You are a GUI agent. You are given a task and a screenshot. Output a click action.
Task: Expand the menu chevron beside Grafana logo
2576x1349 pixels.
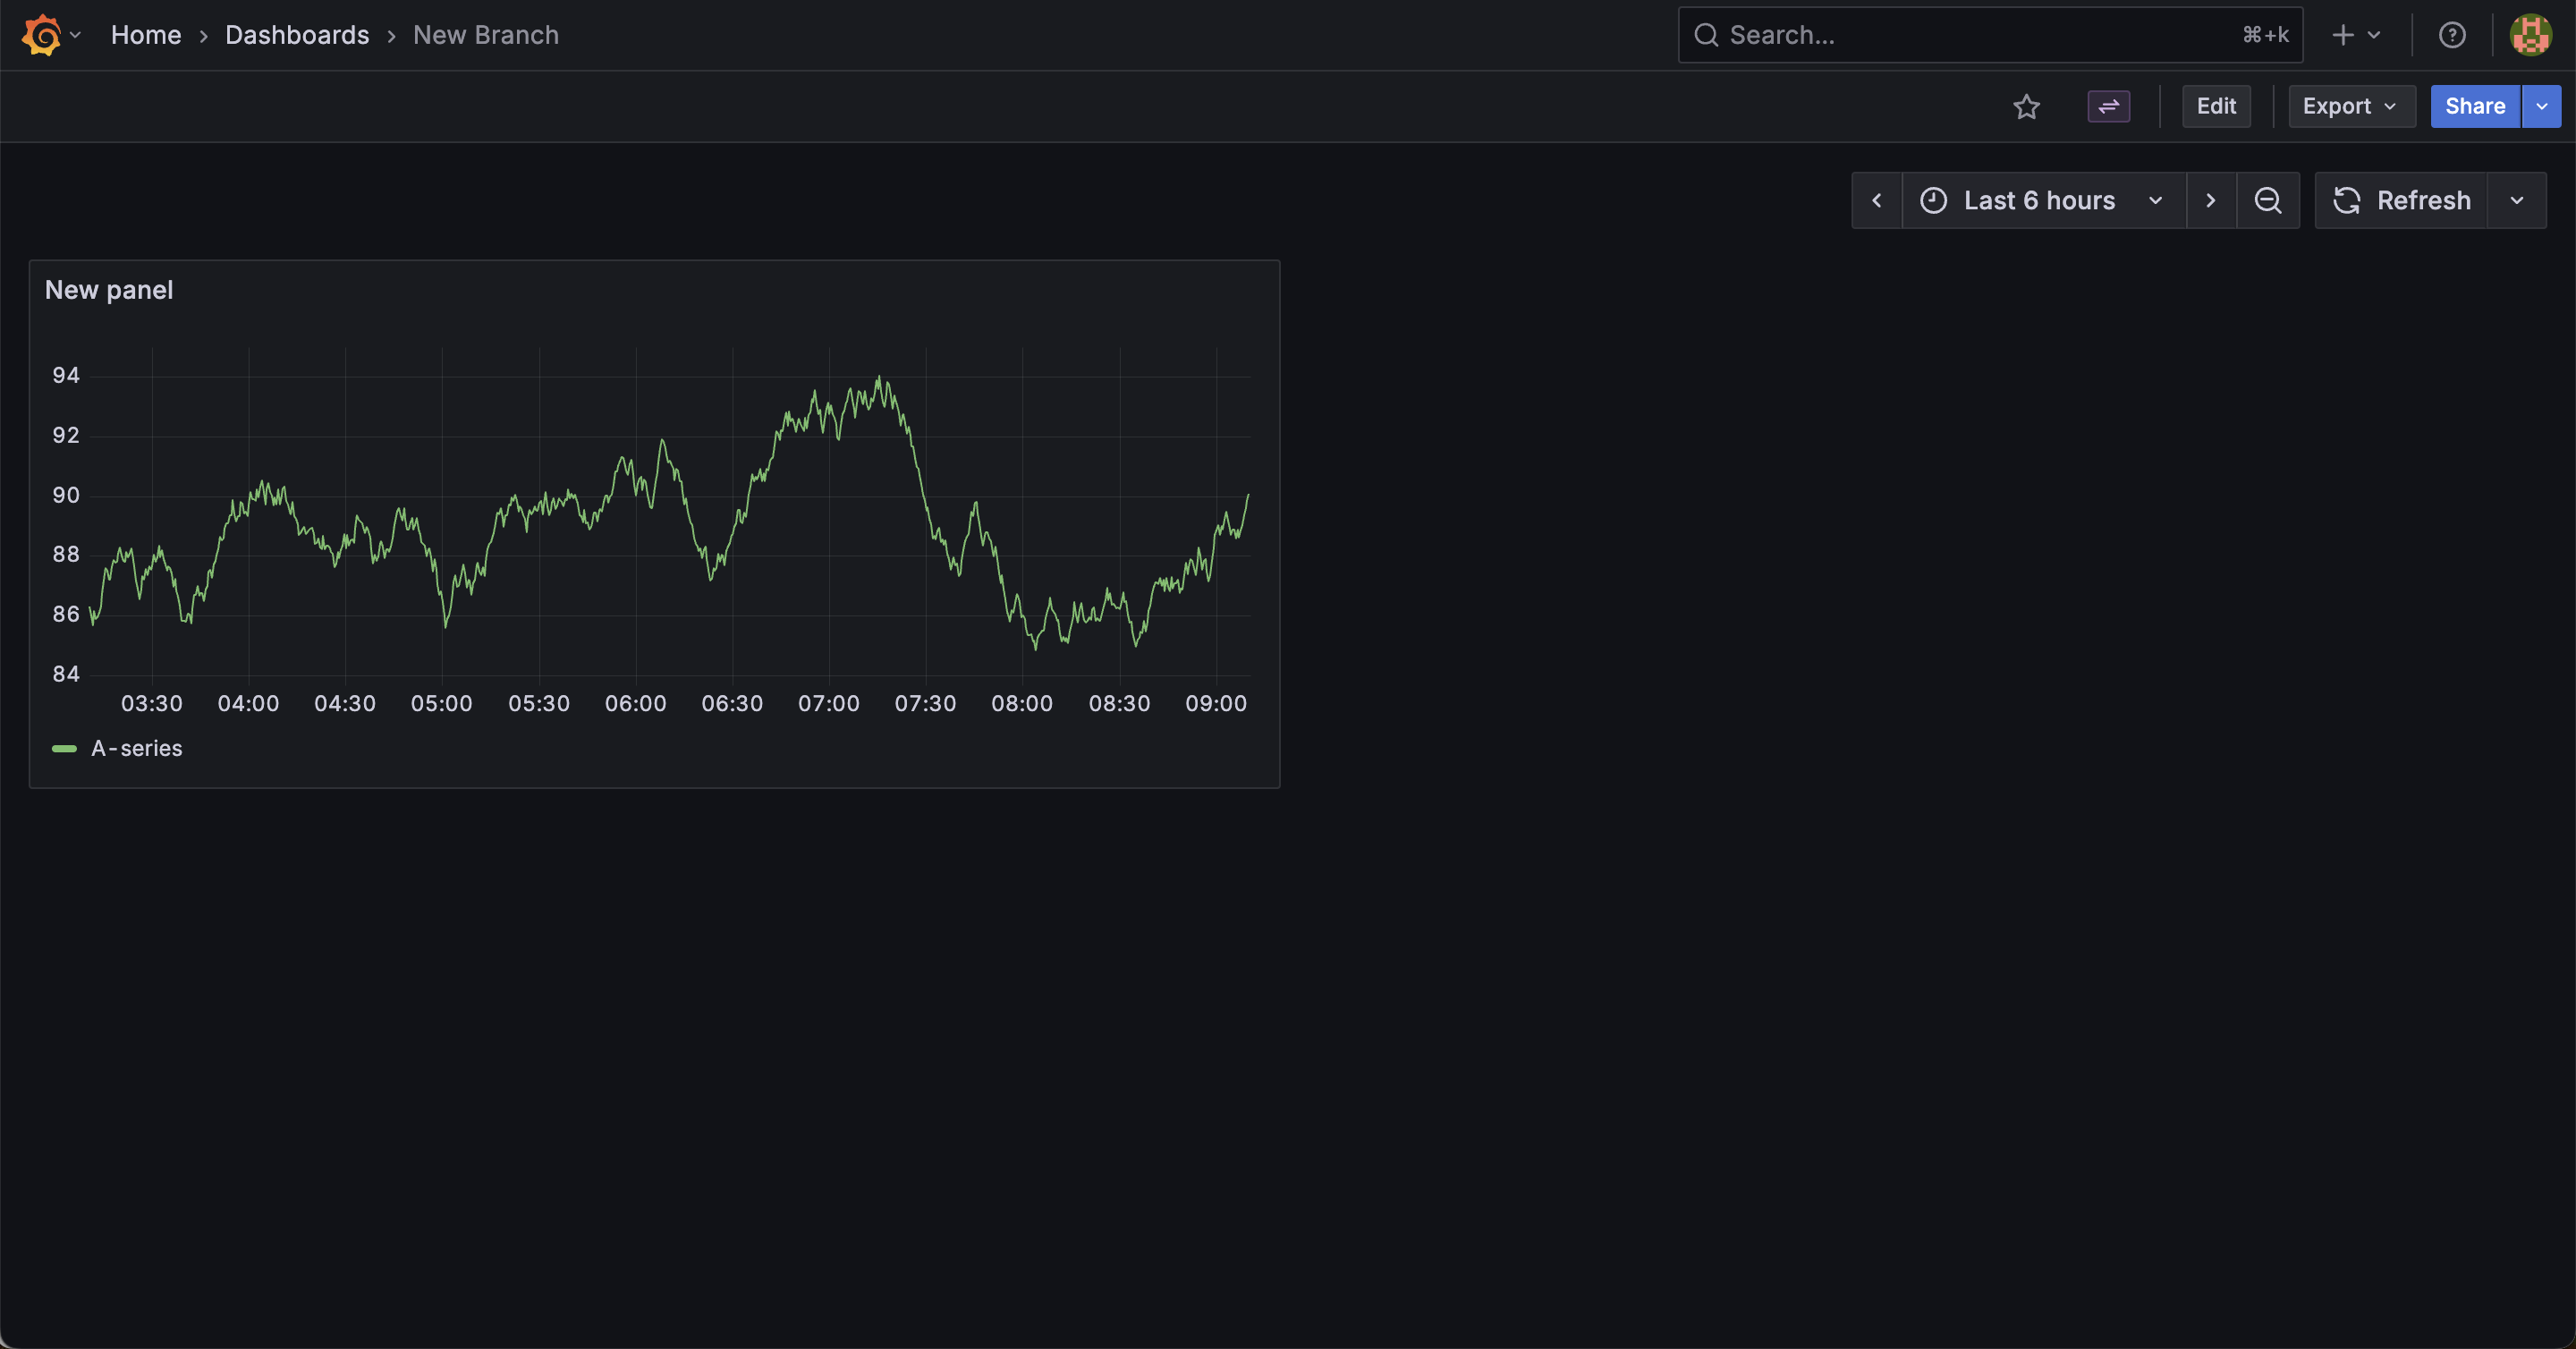coord(76,35)
